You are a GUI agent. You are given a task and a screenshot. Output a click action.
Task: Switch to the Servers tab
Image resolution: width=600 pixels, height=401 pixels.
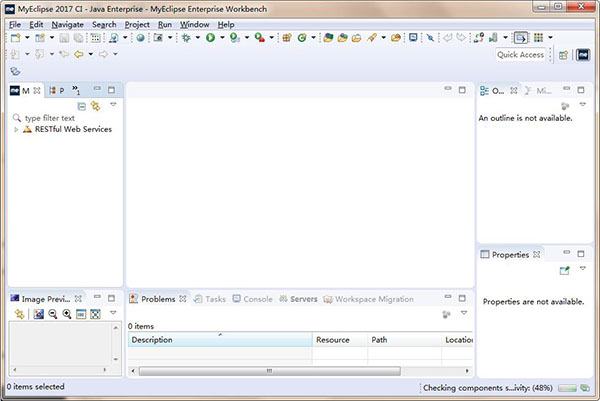303,299
